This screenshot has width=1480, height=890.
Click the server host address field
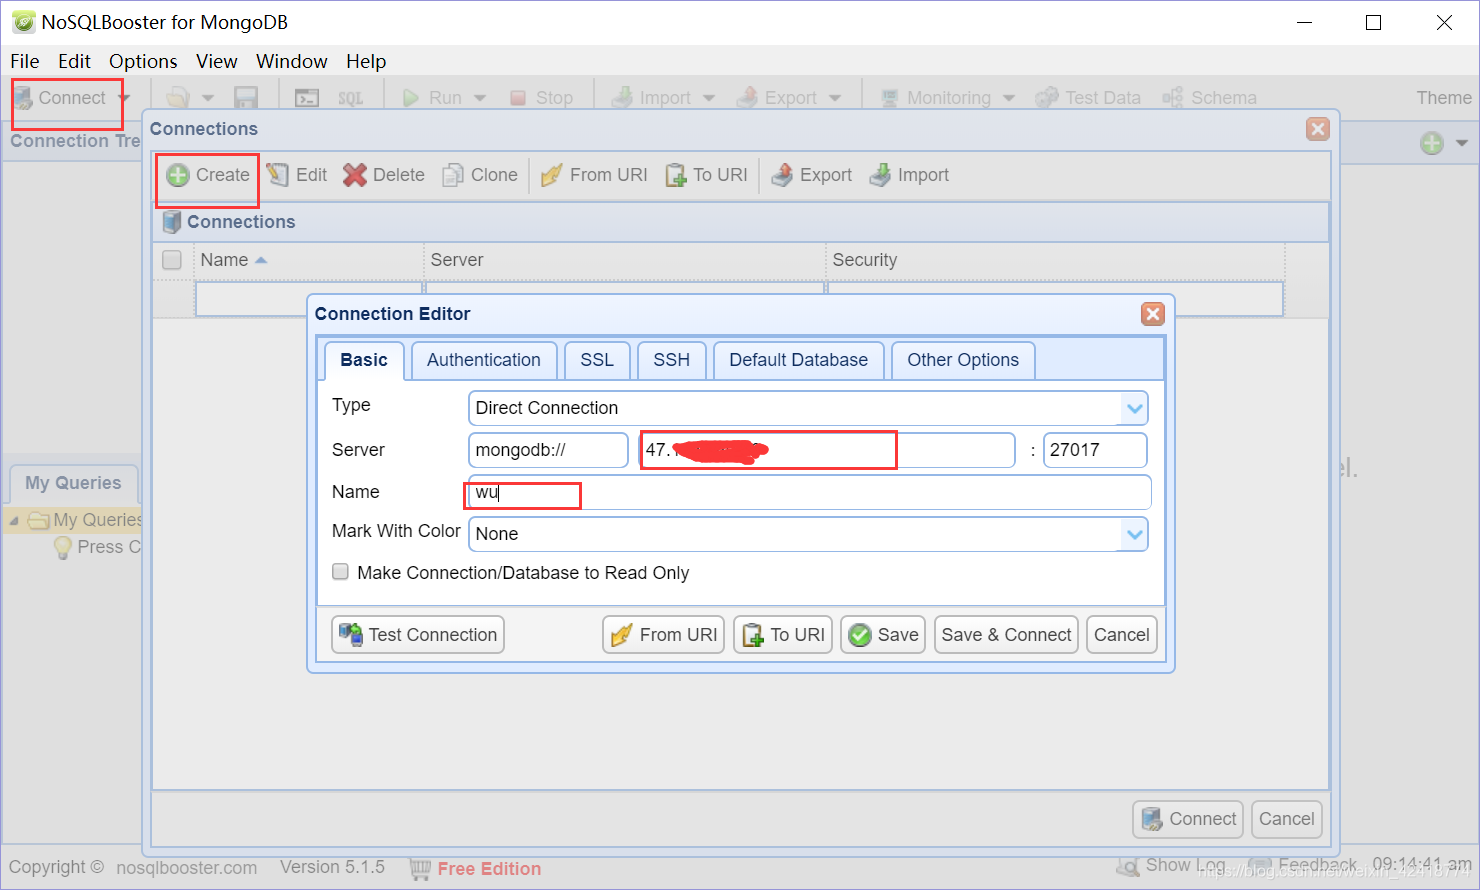point(828,450)
